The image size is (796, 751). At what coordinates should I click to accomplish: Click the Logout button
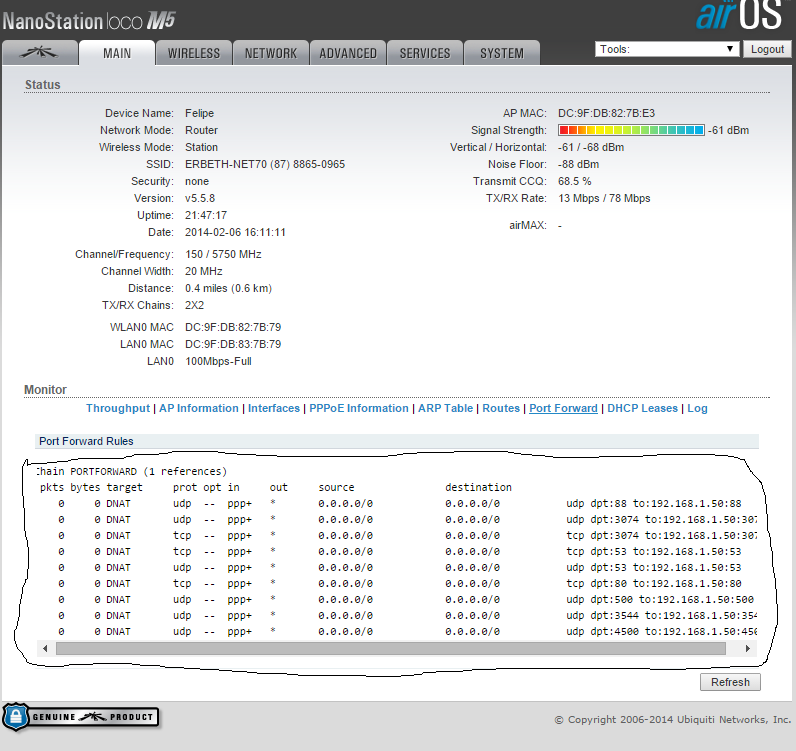tap(767, 49)
